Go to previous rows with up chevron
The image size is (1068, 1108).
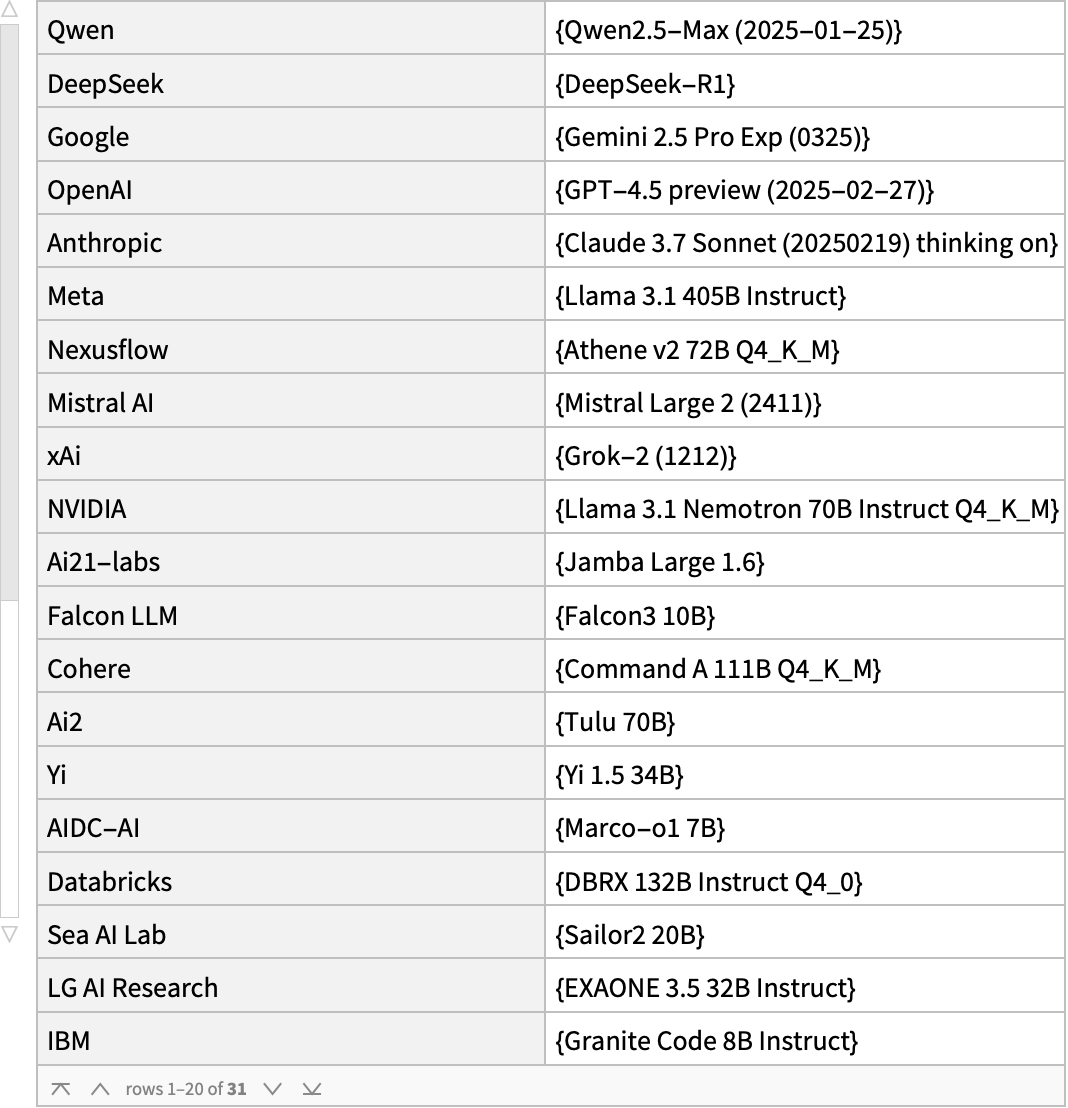coord(99,1089)
